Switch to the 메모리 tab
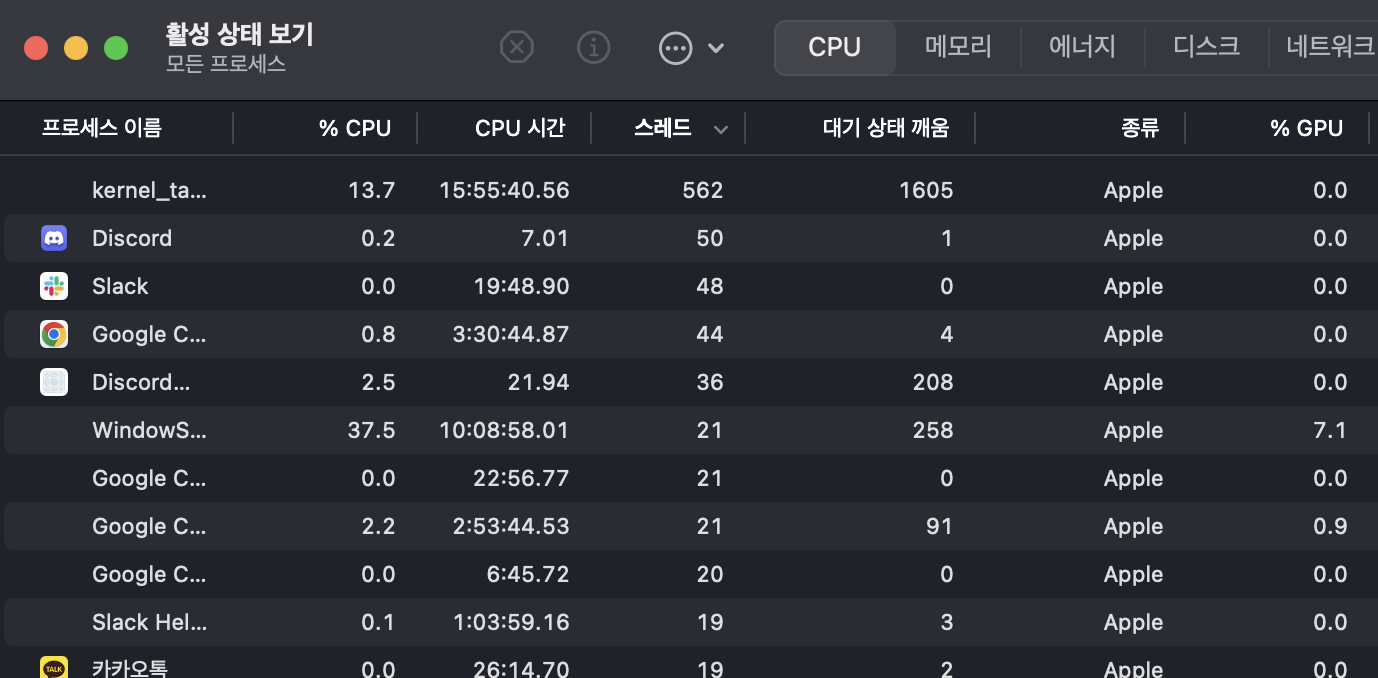This screenshot has width=1378, height=678. point(958,47)
